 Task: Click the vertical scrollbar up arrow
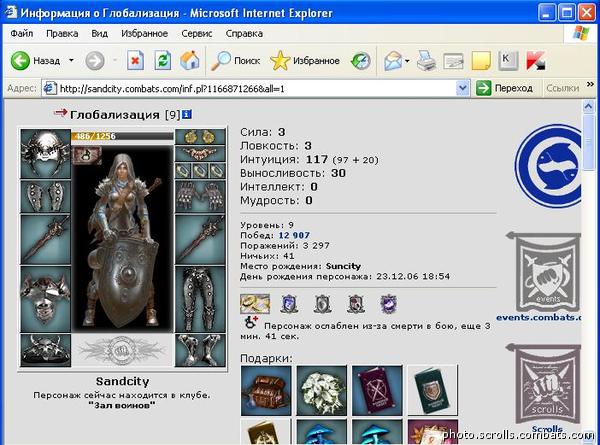[589, 106]
